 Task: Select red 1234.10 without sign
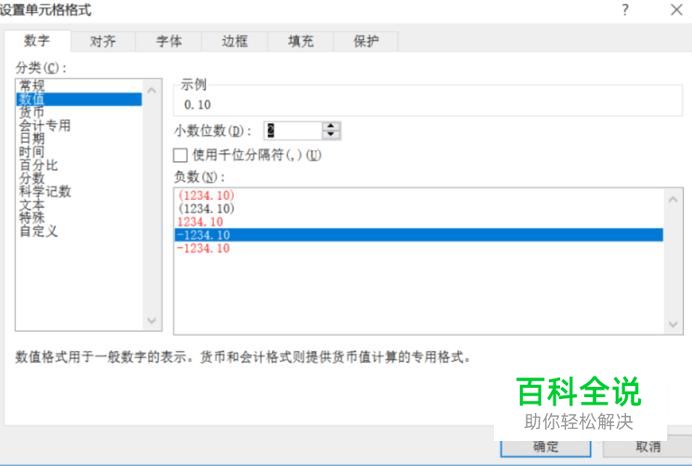(x=418, y=222)
